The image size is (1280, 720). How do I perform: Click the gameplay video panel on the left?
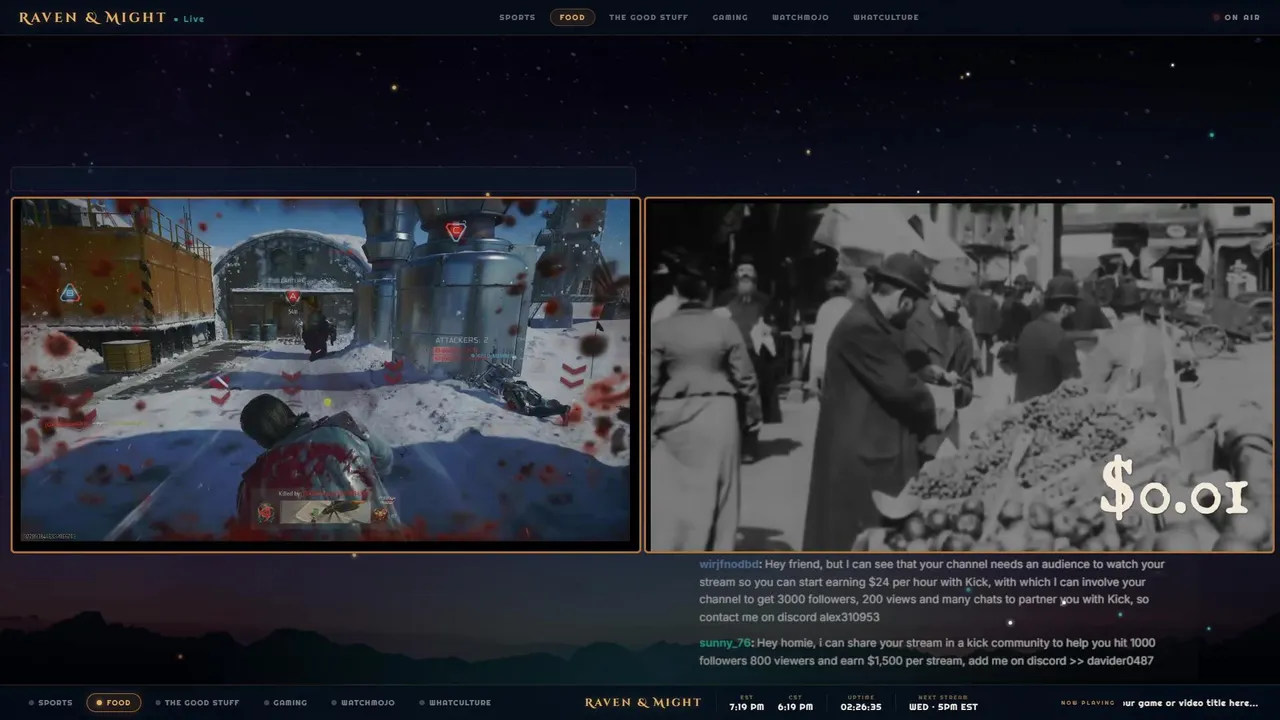click(326, 374)
